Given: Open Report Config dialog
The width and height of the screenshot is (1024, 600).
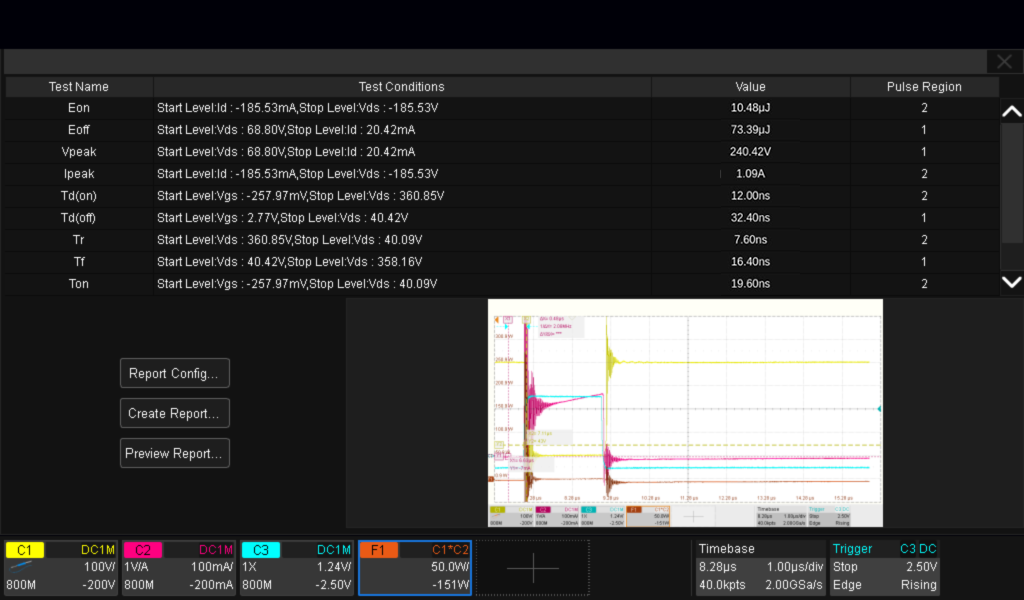Looking at the screenshot, I should coord(174,373).
